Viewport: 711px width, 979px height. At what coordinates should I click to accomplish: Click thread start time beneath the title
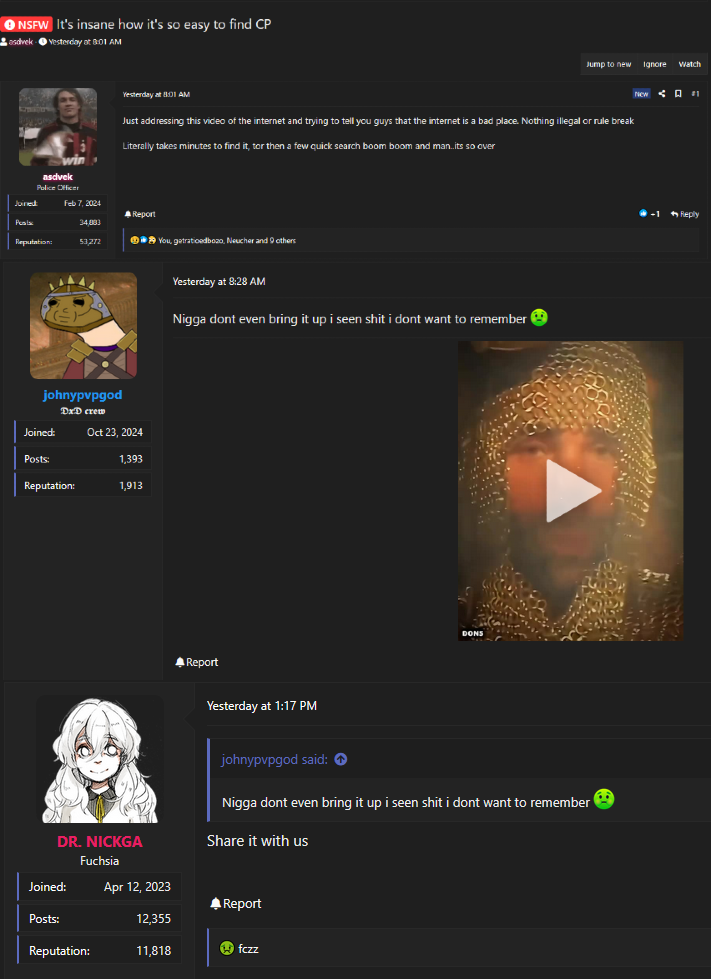click(85, 42)
